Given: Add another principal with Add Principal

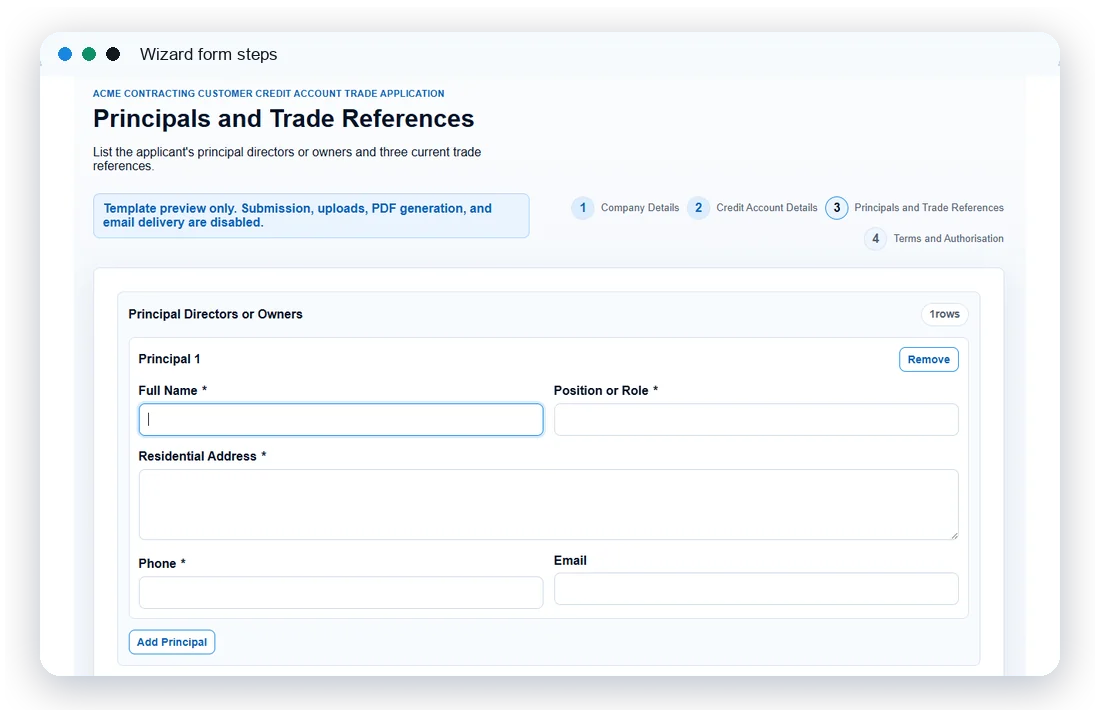Looking at the screenshot, I should point(172,642).
